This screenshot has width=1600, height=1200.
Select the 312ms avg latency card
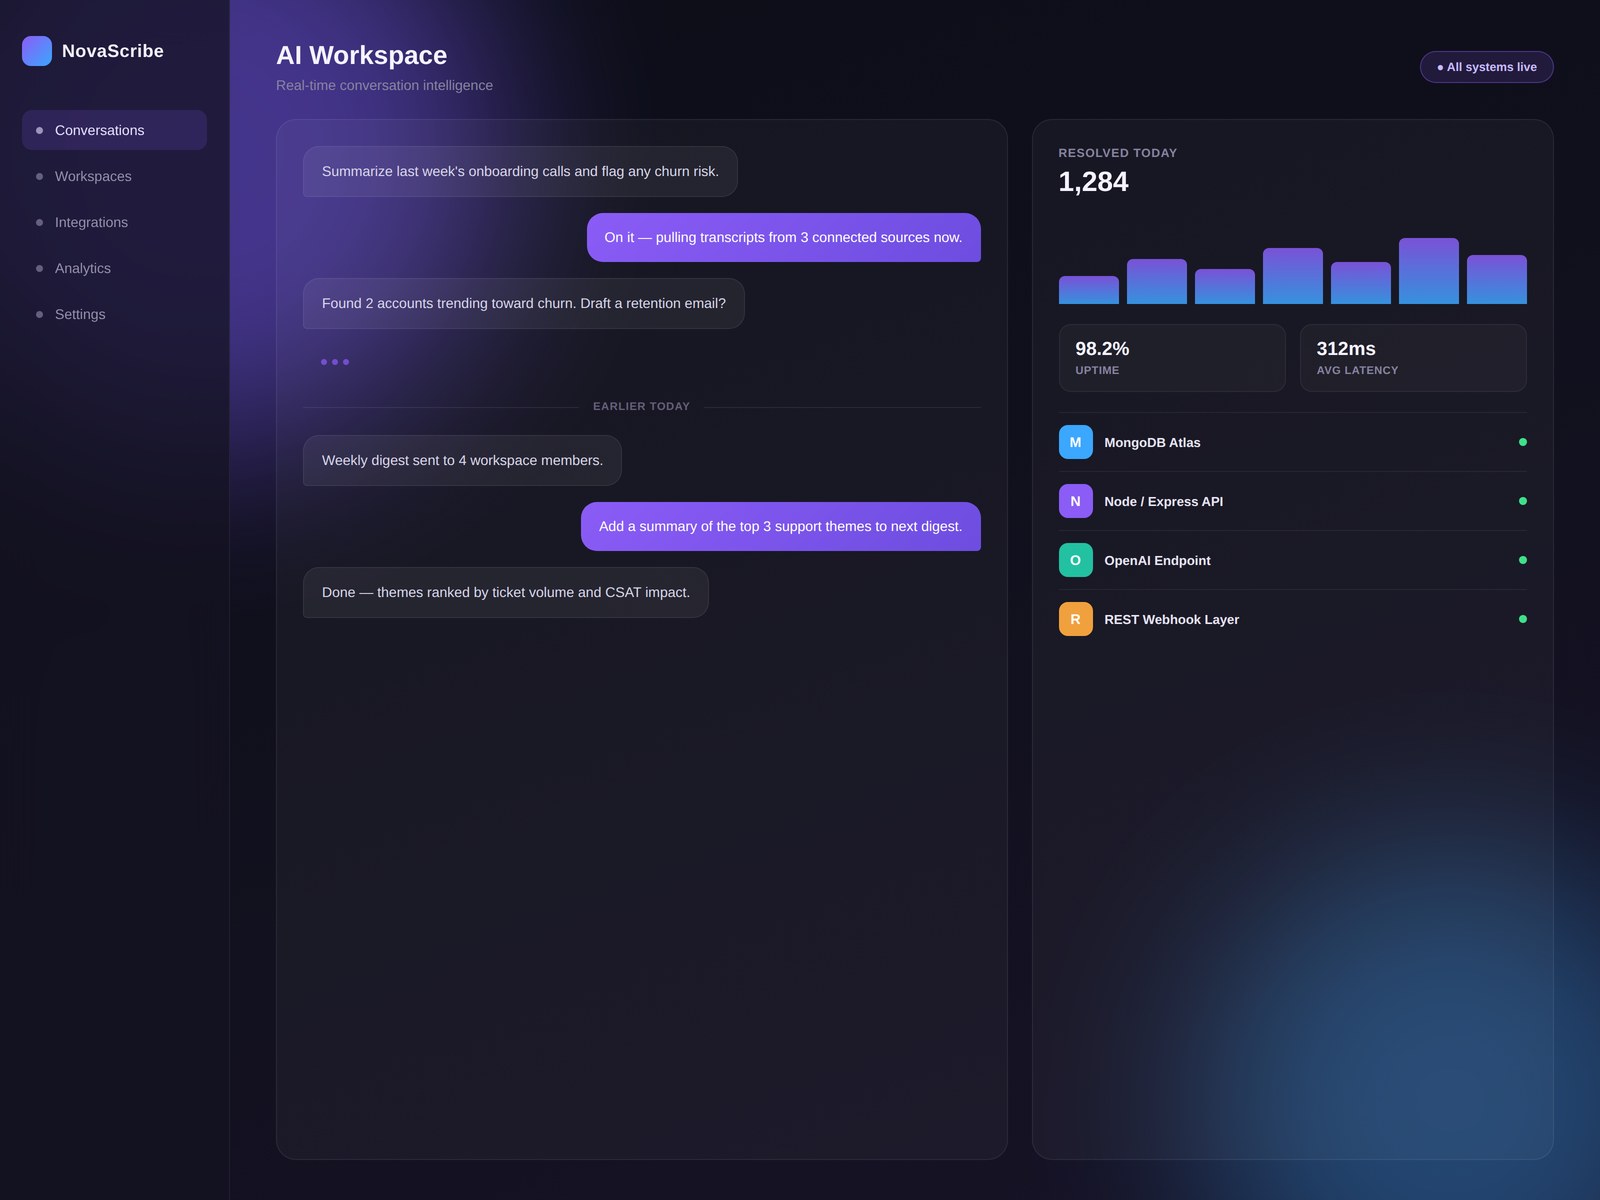tap(1413, 358)
